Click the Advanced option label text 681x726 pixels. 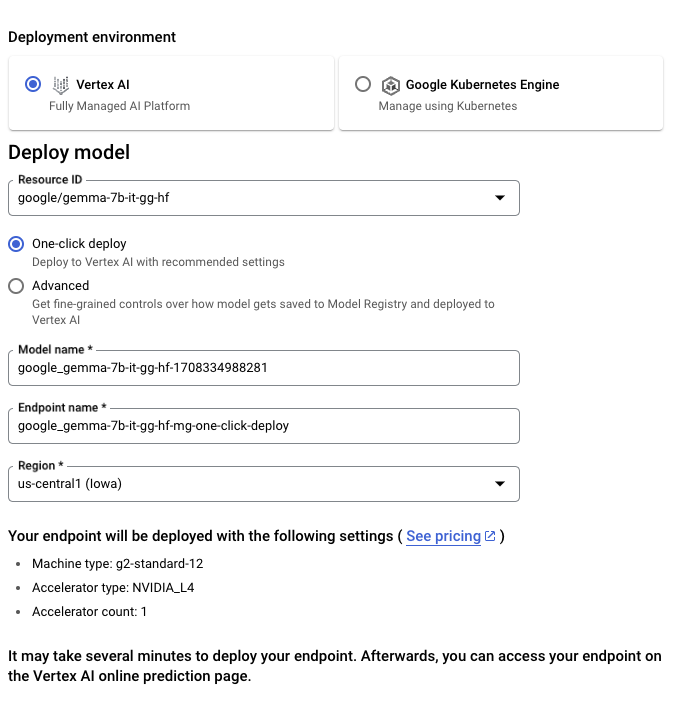[60, 286]
